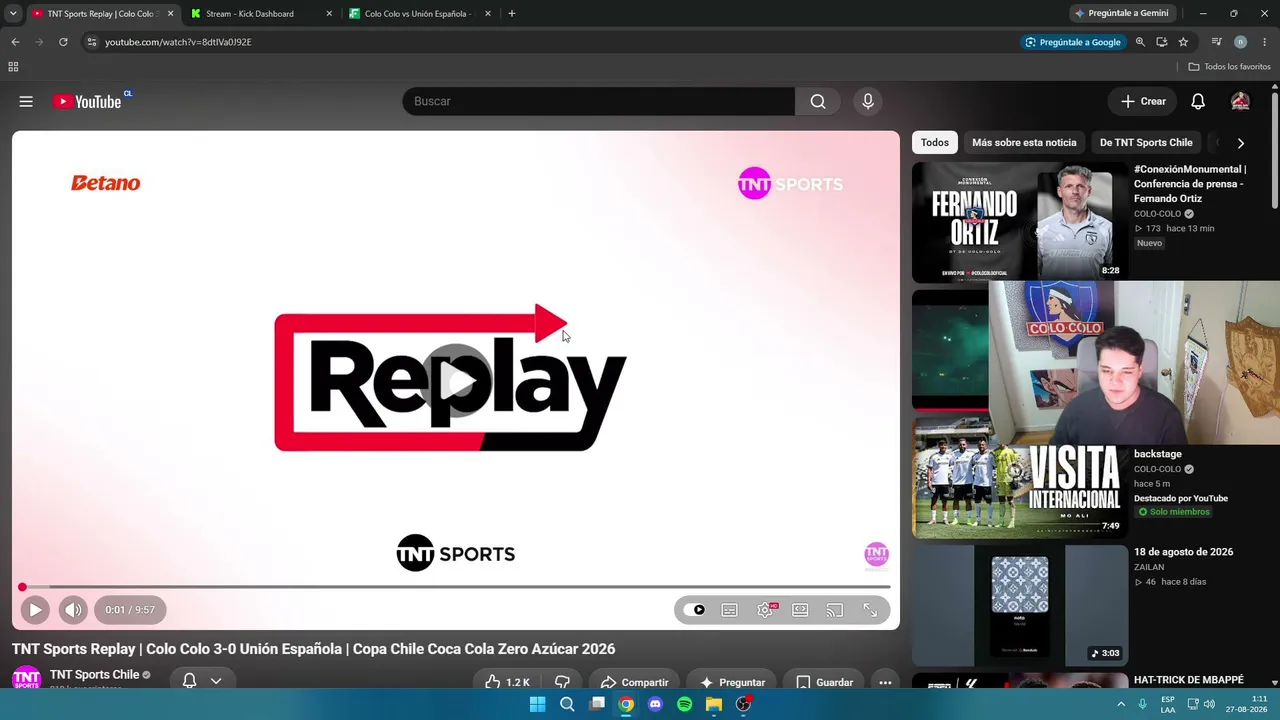This screenshot has height=720, width=1280.
Task: Click the Crear button
Action: [x=1142, y=101]
